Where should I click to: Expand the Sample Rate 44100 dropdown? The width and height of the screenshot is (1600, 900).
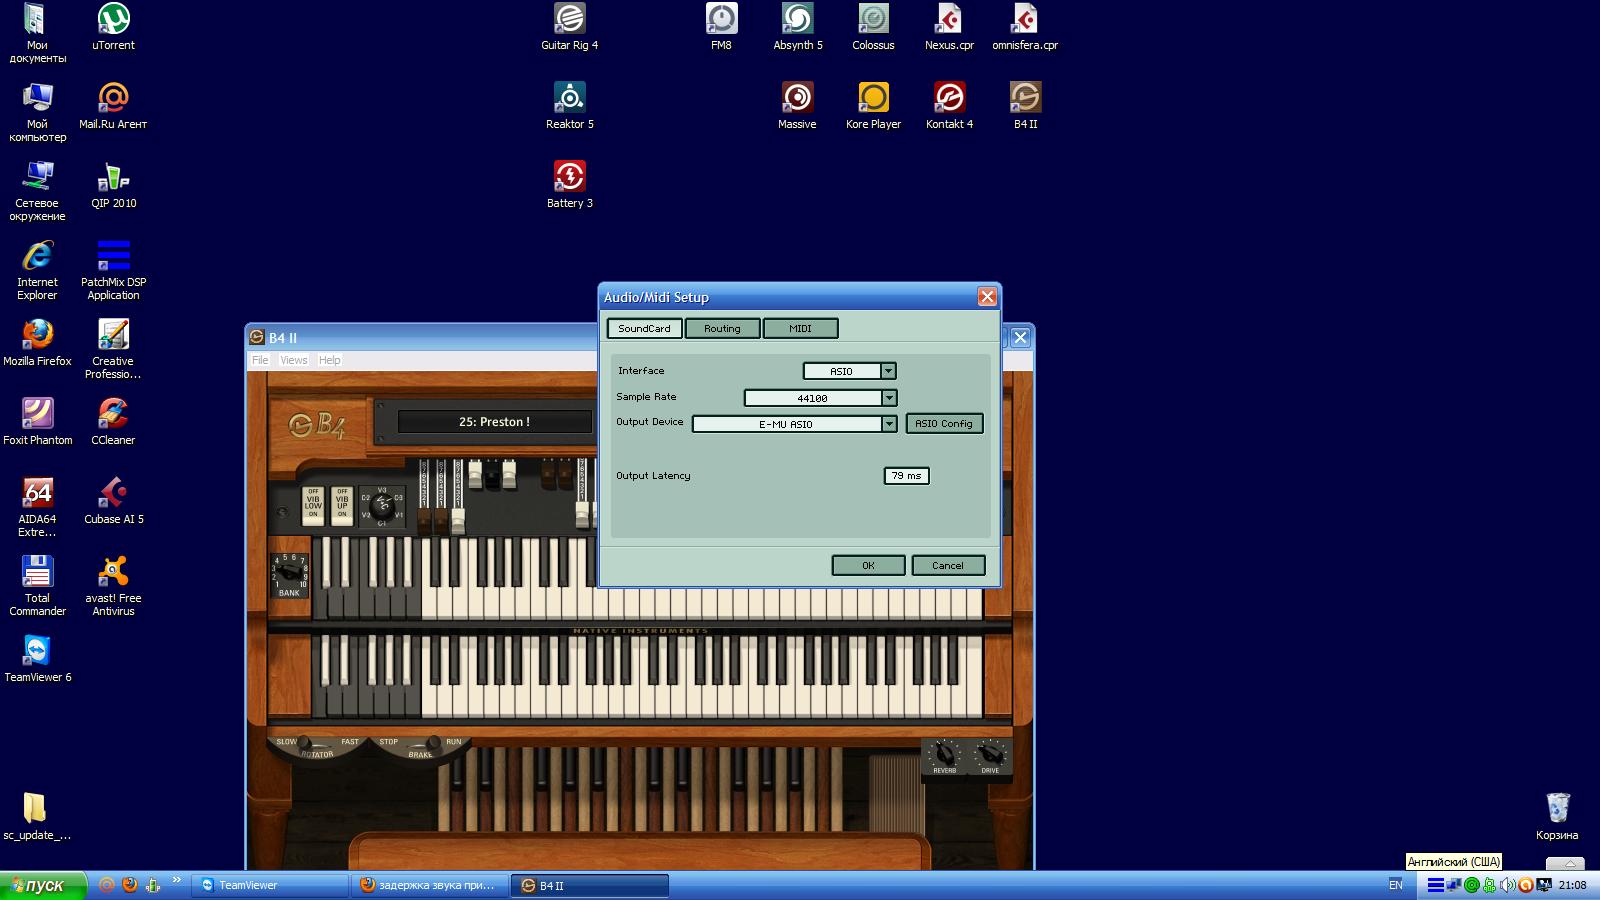click(888, 398)
